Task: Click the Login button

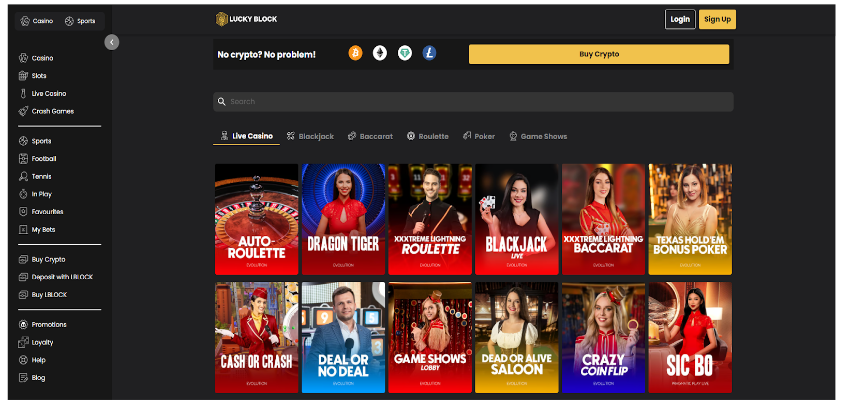Action: 680,20
